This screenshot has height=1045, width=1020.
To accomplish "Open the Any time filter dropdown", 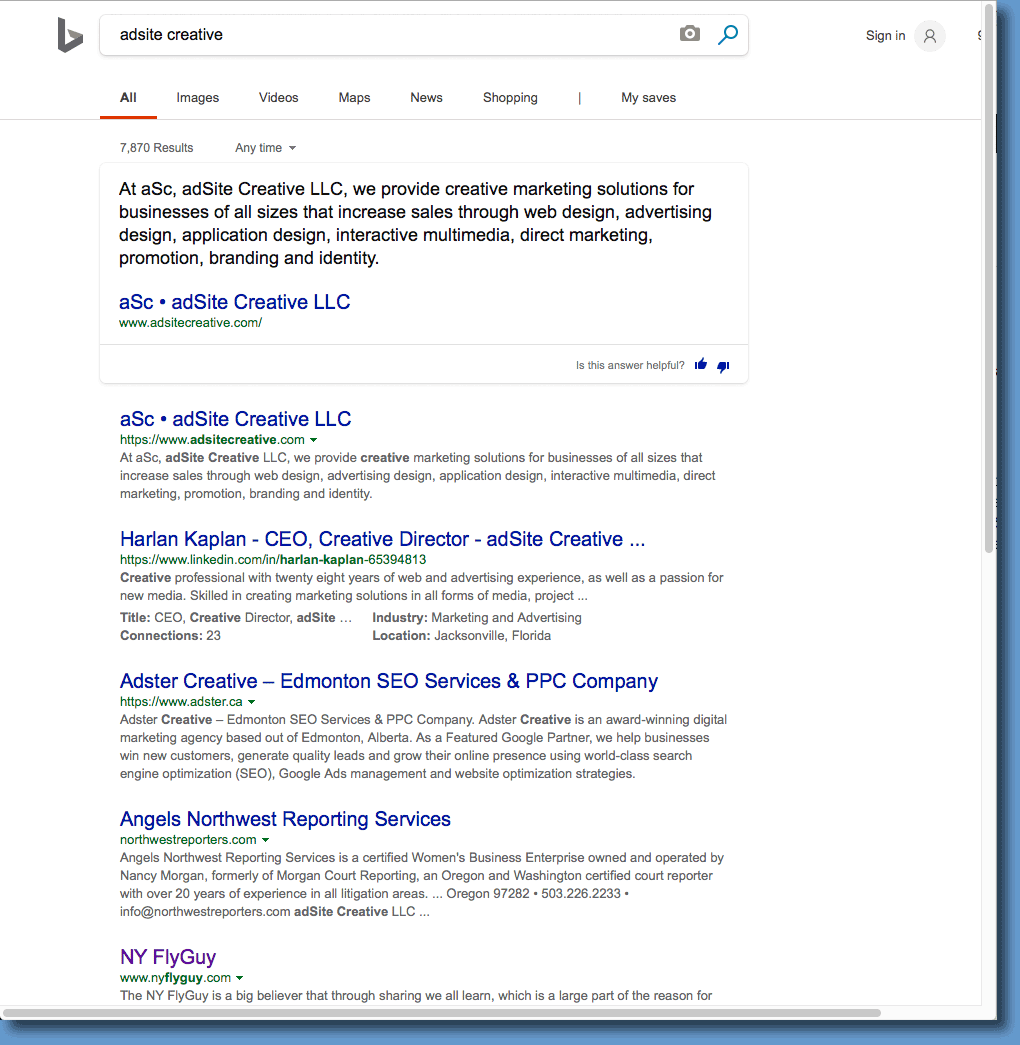I will click(265, 148).
